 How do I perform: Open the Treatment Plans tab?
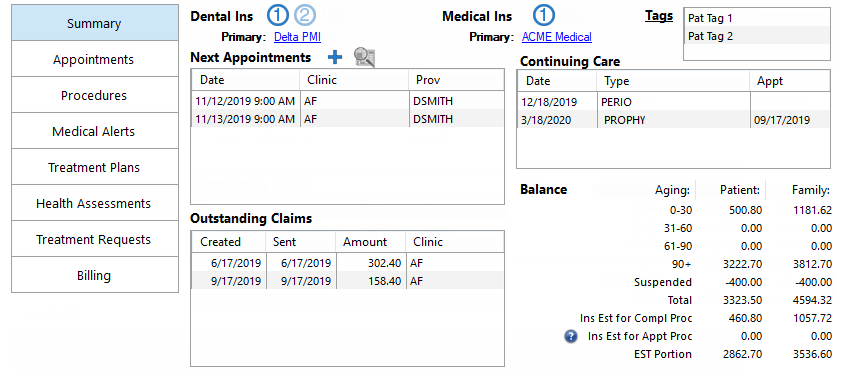(x=95, y=167)
